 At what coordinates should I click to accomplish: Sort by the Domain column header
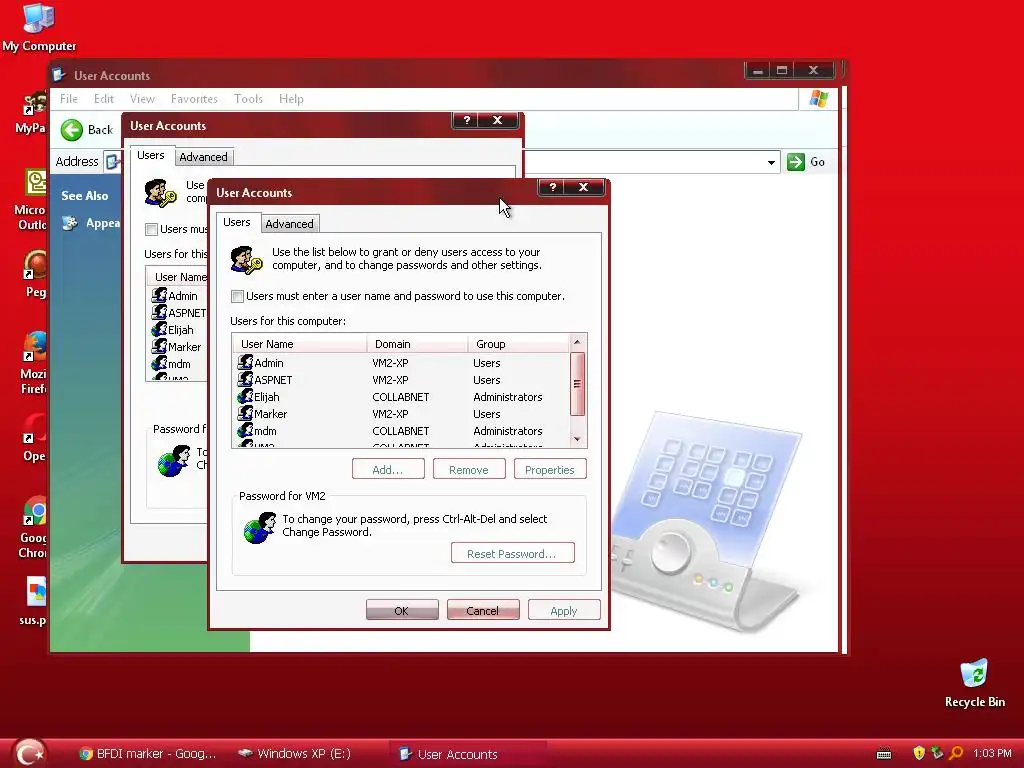point(417,344)
